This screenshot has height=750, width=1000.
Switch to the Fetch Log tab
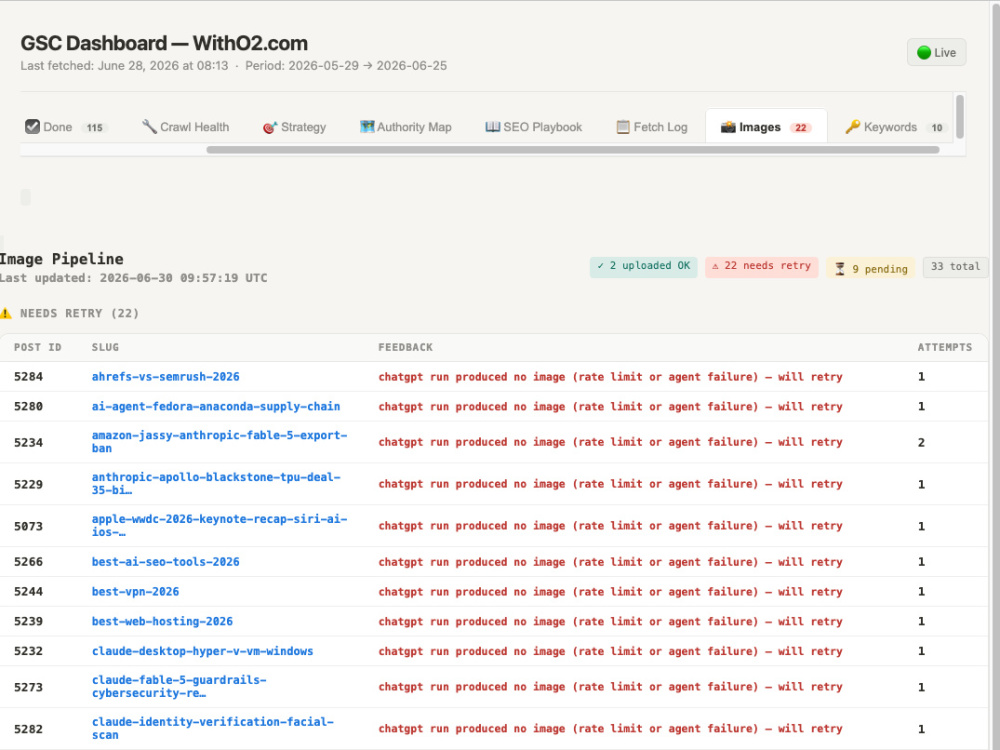pos(652,127)
